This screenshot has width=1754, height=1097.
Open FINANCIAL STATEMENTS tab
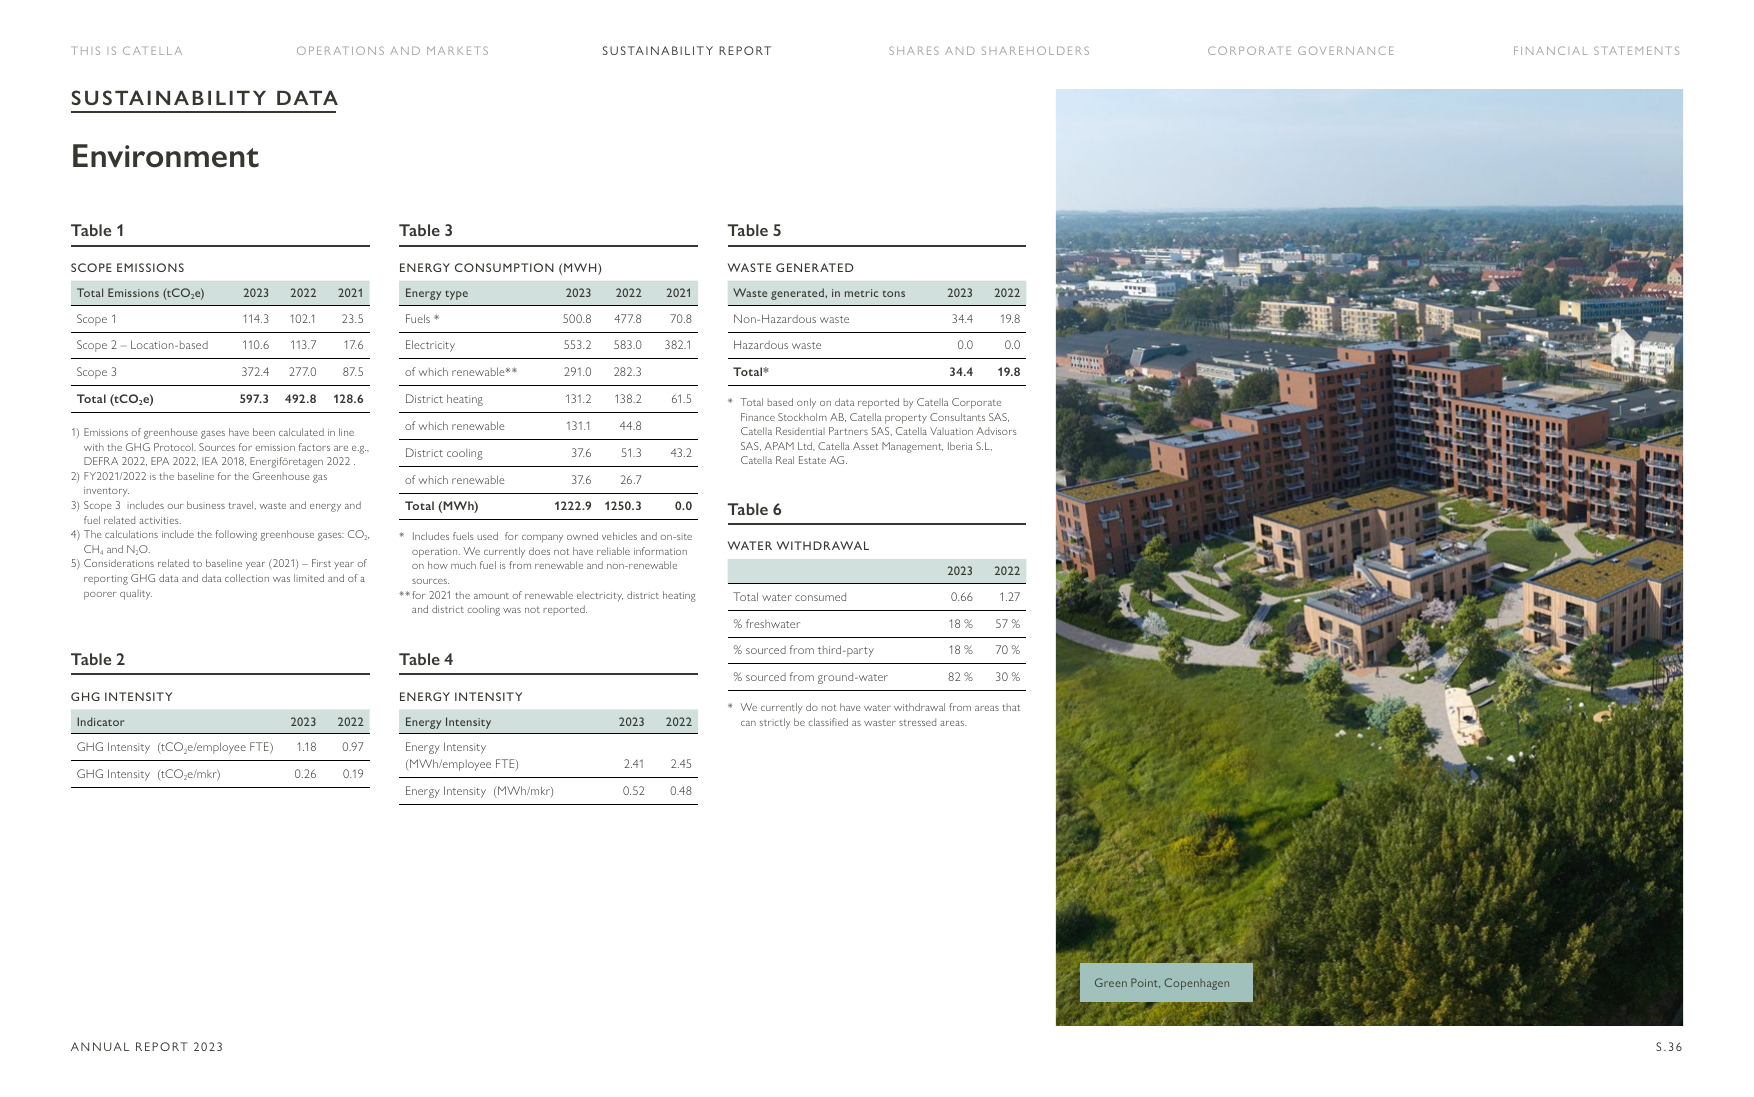point(1597,51)
